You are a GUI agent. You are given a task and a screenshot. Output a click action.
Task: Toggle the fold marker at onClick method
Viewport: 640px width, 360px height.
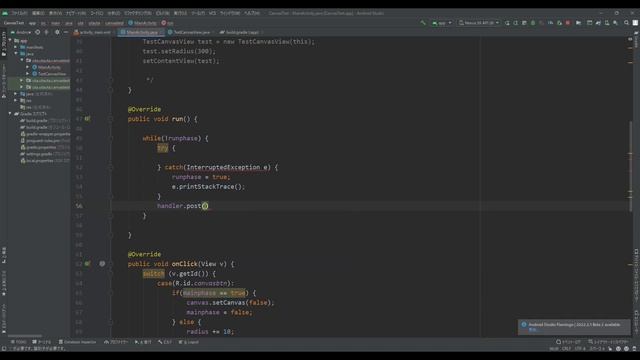(x=111, y=264)
